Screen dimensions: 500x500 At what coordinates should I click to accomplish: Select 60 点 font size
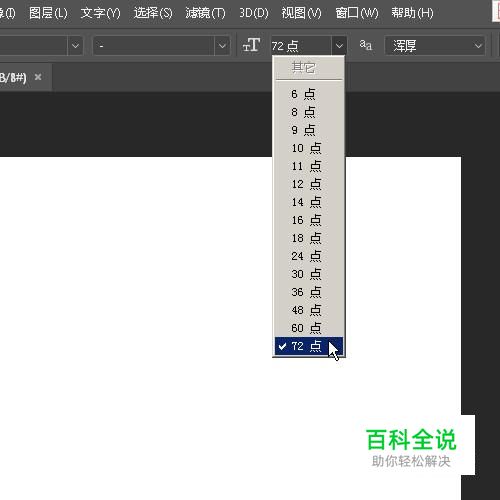point(309,328)
